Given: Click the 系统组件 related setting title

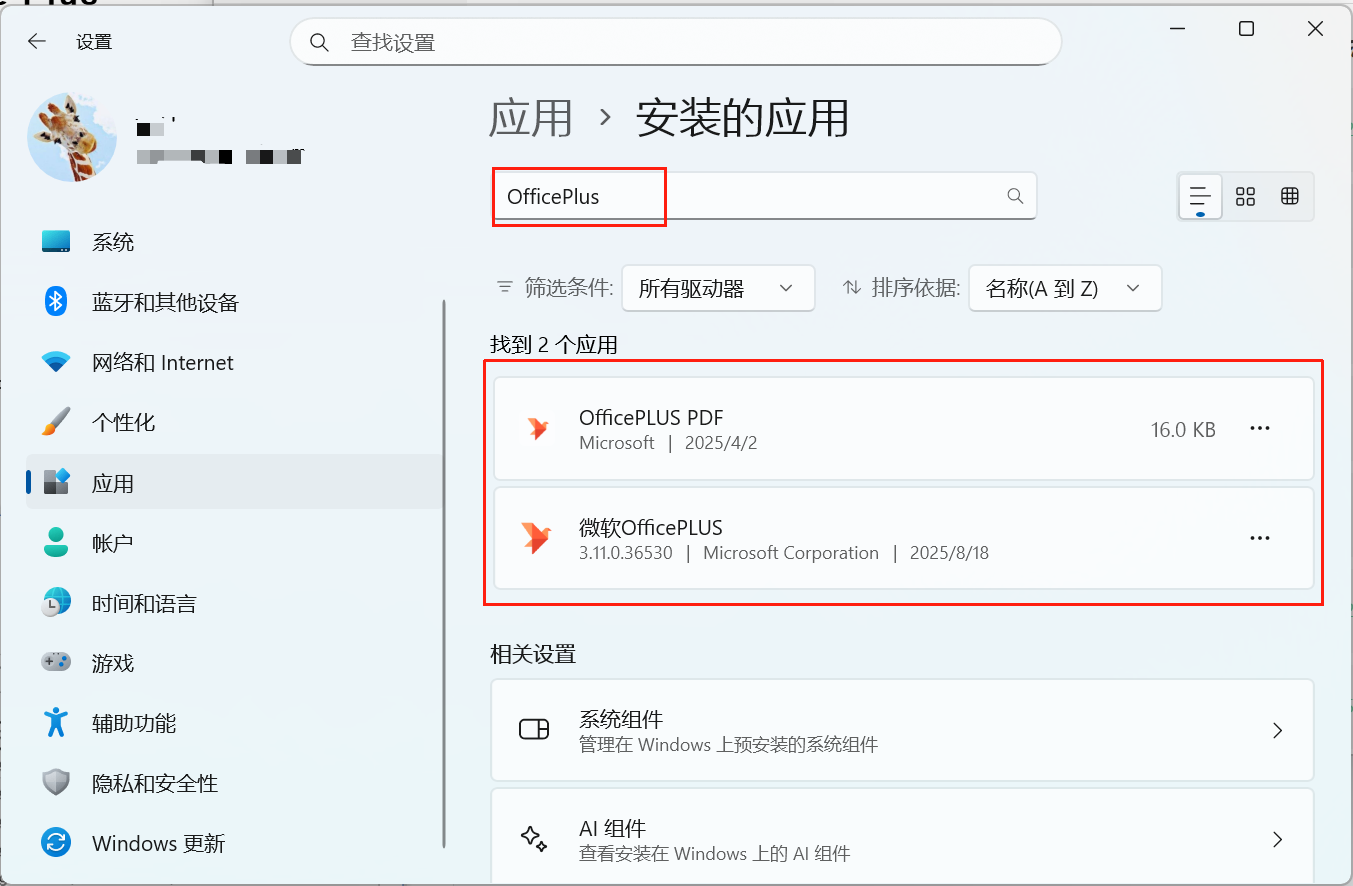Looking at the screenshot, I should [x=621, y=719].
